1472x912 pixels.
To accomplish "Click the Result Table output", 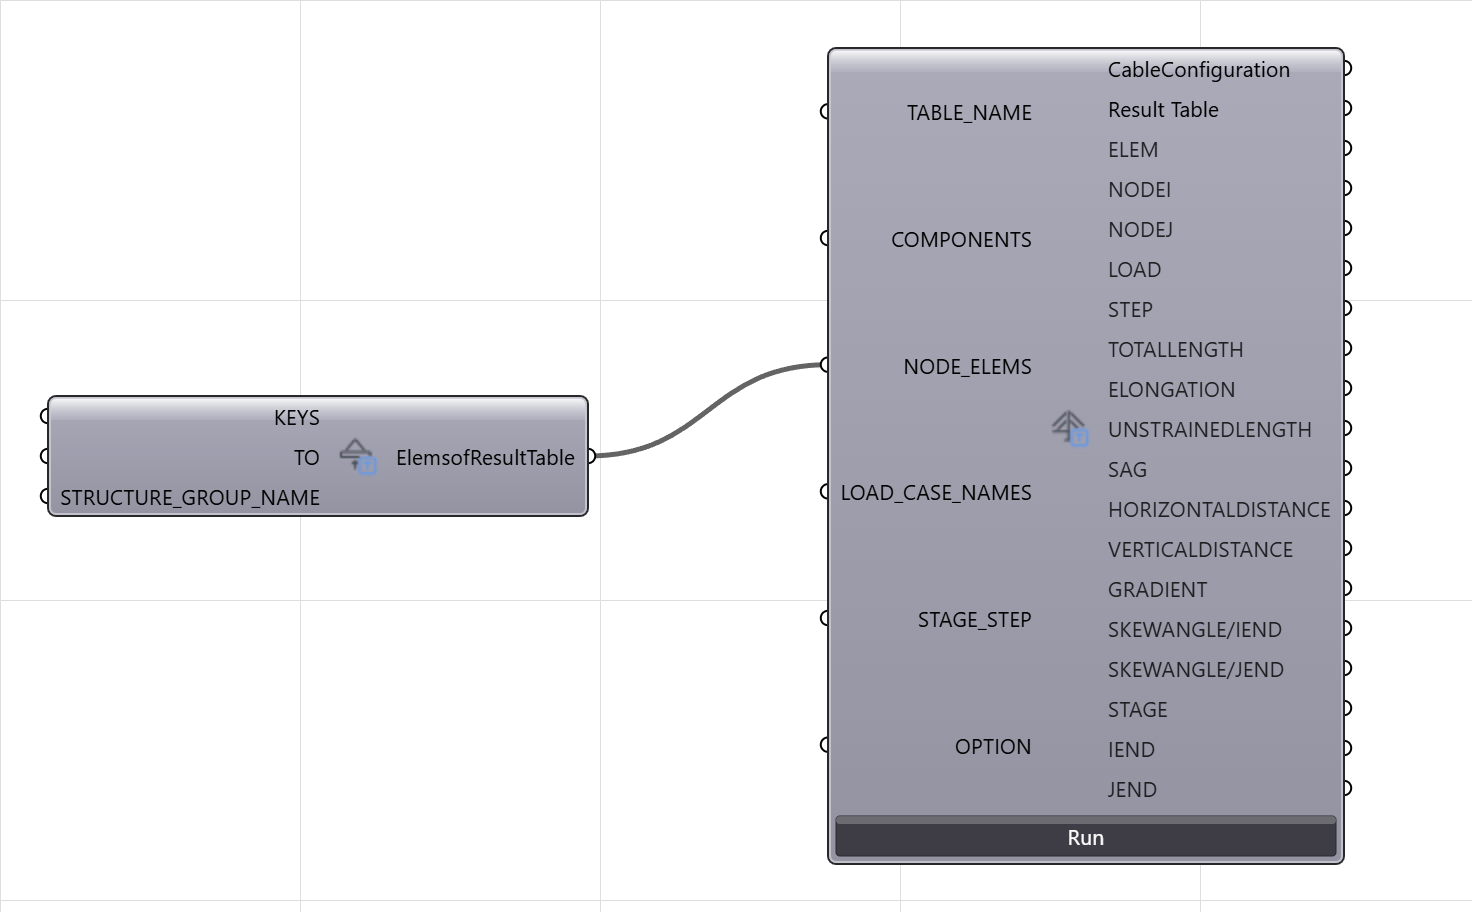I will click(1163, 110).
